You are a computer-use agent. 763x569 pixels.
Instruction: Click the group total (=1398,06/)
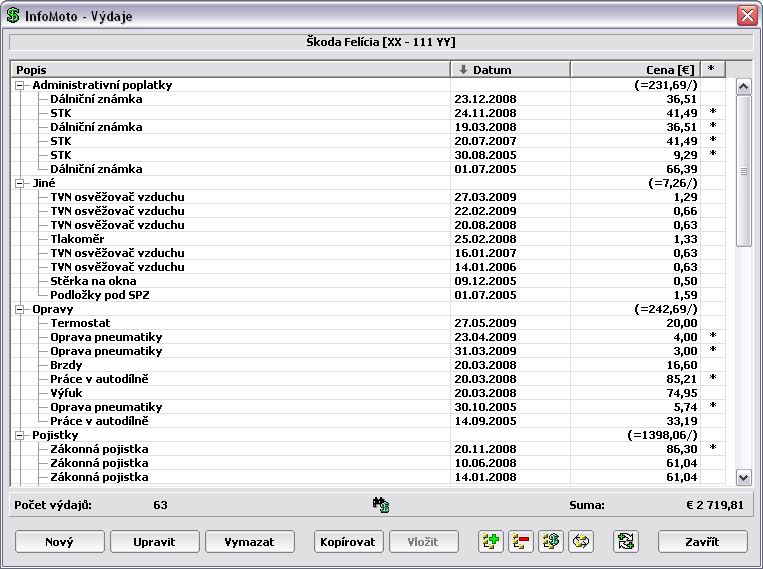[662, 436]
